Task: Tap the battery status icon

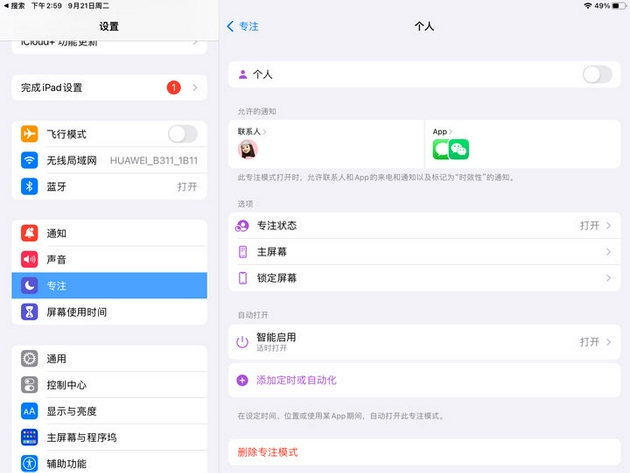Action: (619, 6)
